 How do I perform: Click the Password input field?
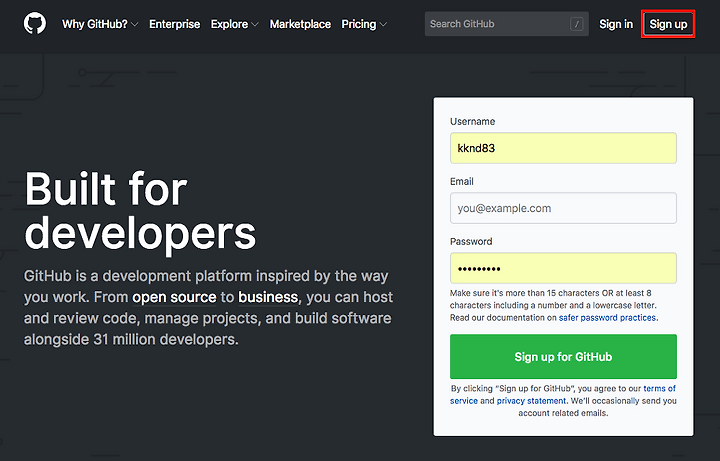(563, 268)
